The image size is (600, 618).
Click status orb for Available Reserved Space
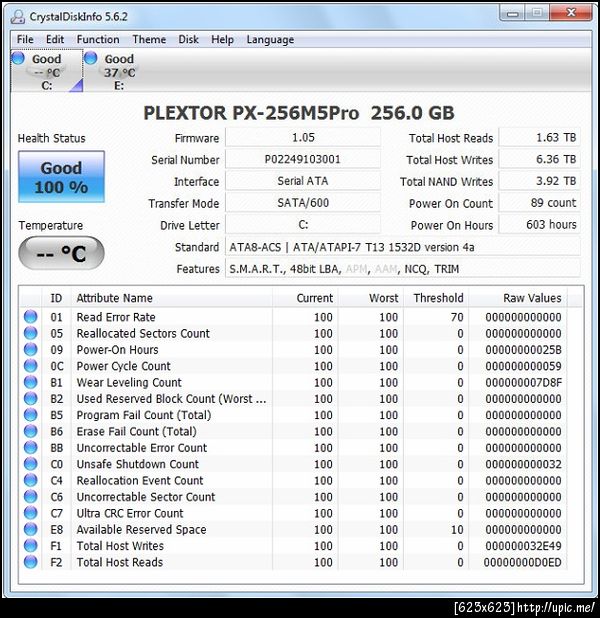point(30,529)
